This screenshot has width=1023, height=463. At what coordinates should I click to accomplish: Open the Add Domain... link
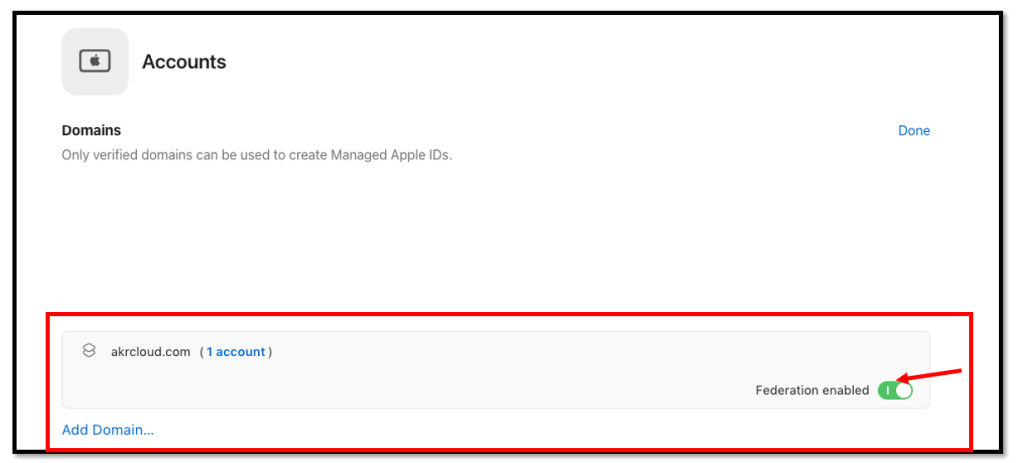pos(108,430)
